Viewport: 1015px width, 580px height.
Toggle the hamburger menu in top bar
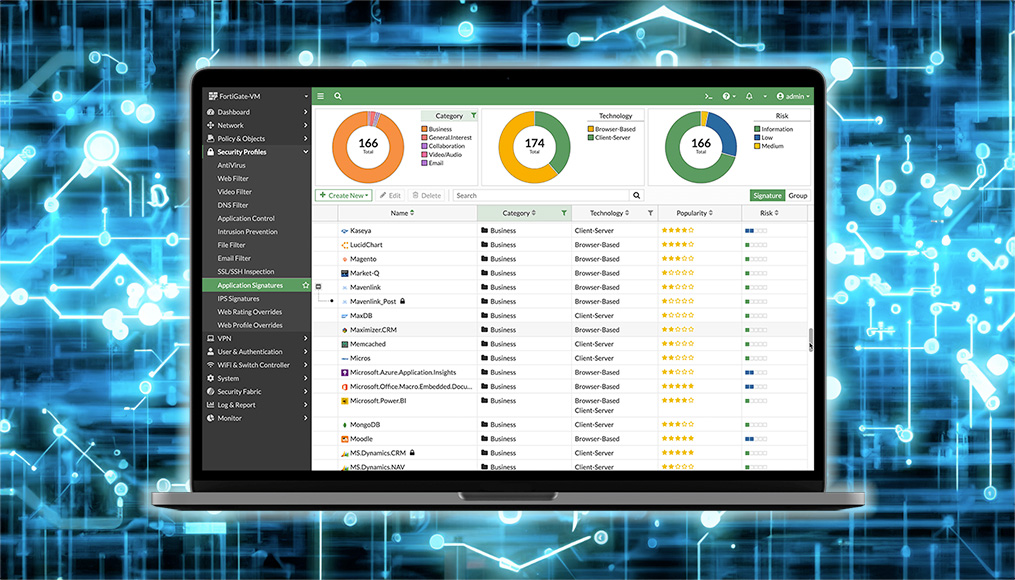pos(320,96)
